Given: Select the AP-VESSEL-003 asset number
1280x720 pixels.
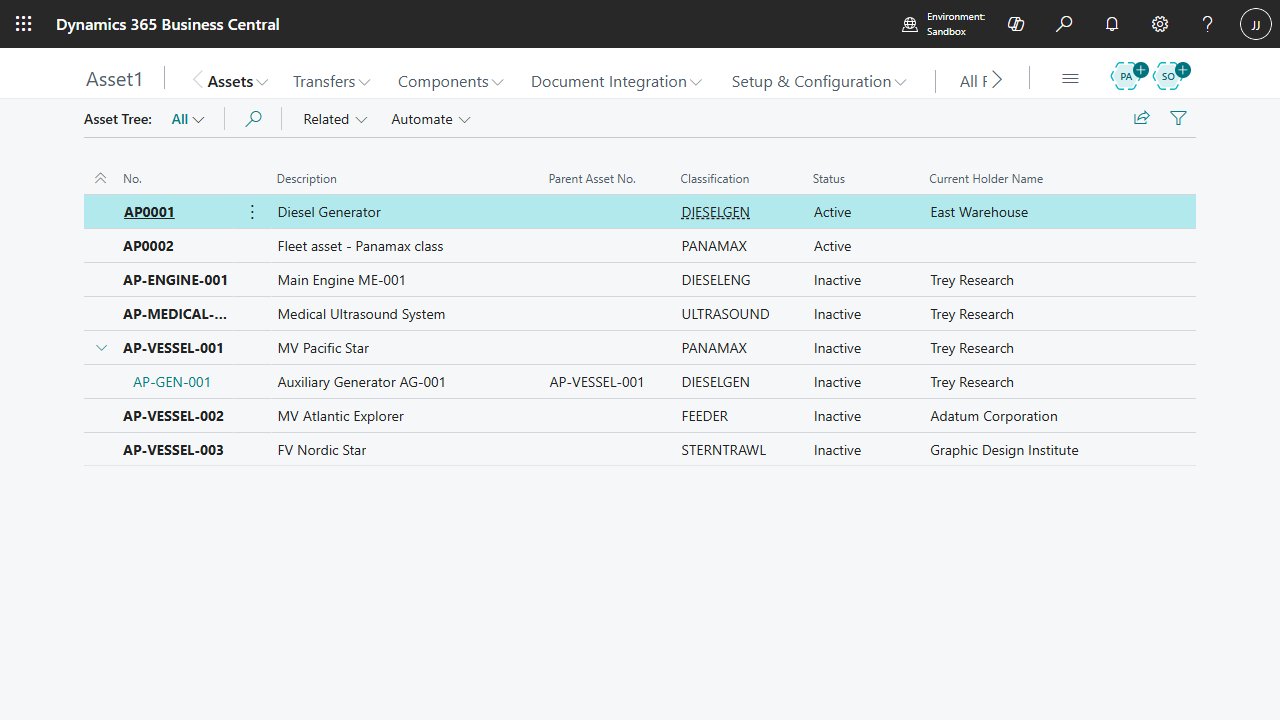Looking at the screenshot, I should click(x=173, y=450).
